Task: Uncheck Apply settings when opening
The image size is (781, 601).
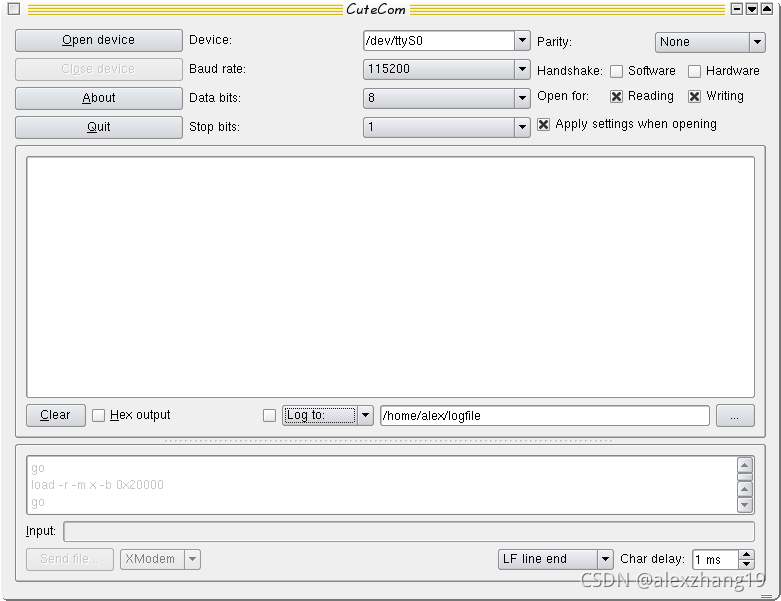Action: click(543, 124)
